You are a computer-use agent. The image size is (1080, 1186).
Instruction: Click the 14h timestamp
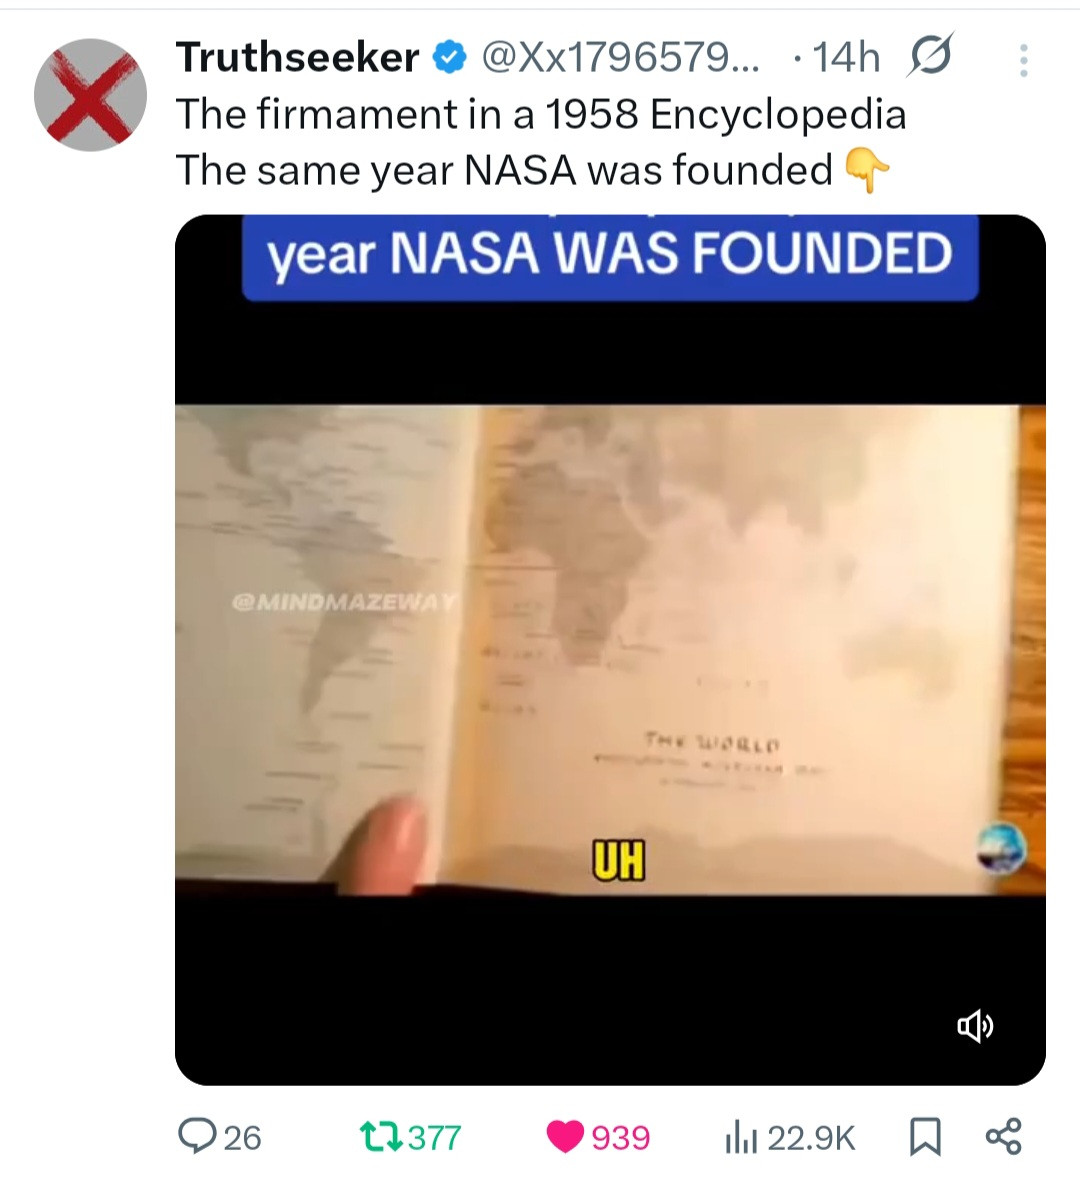coord(846,58)
